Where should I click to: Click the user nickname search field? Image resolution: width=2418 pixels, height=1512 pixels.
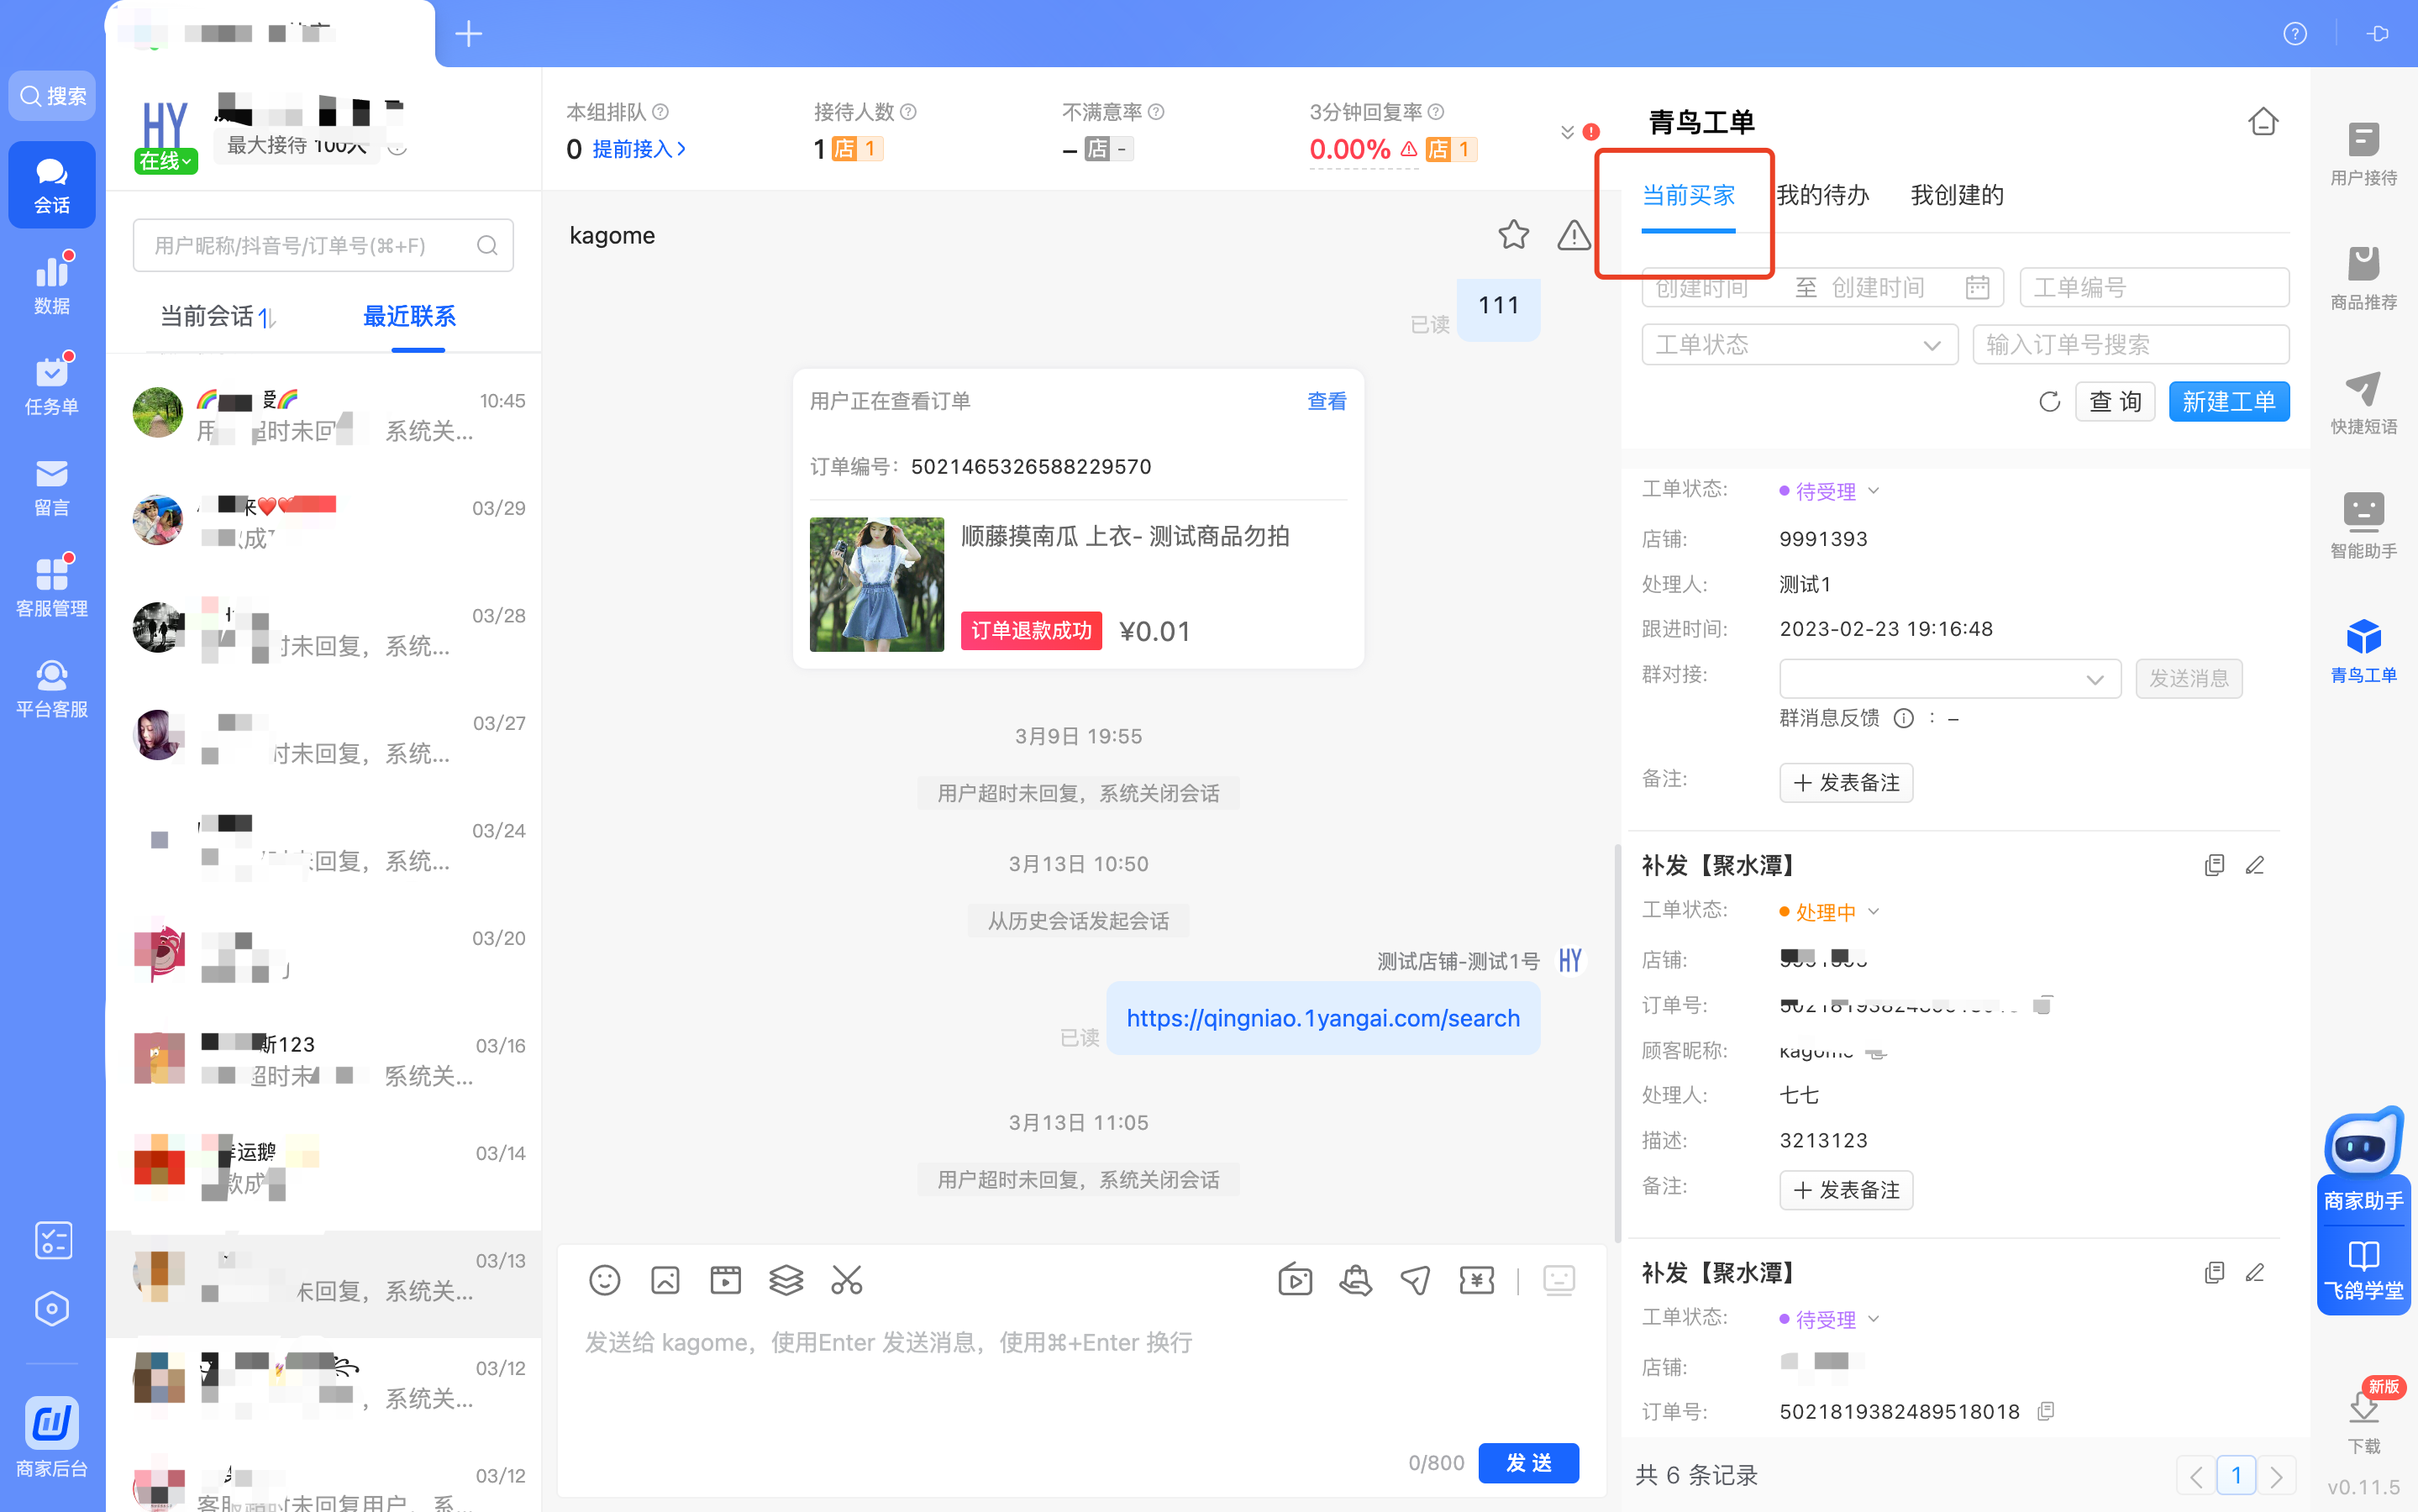pos(323,246)
